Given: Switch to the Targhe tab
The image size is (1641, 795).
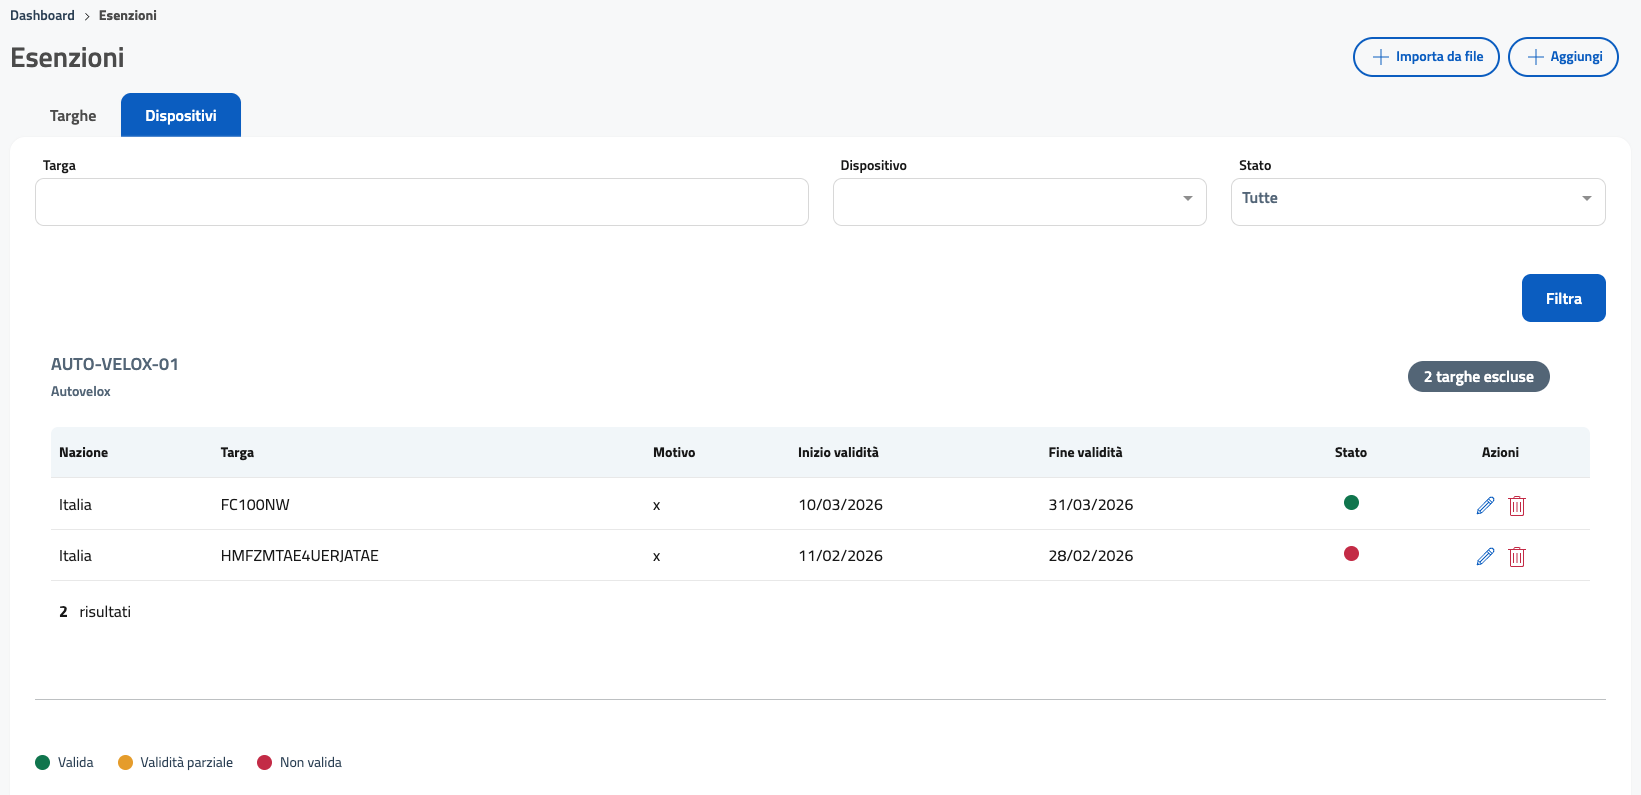Looking at the screenshot, I should 73,116.
